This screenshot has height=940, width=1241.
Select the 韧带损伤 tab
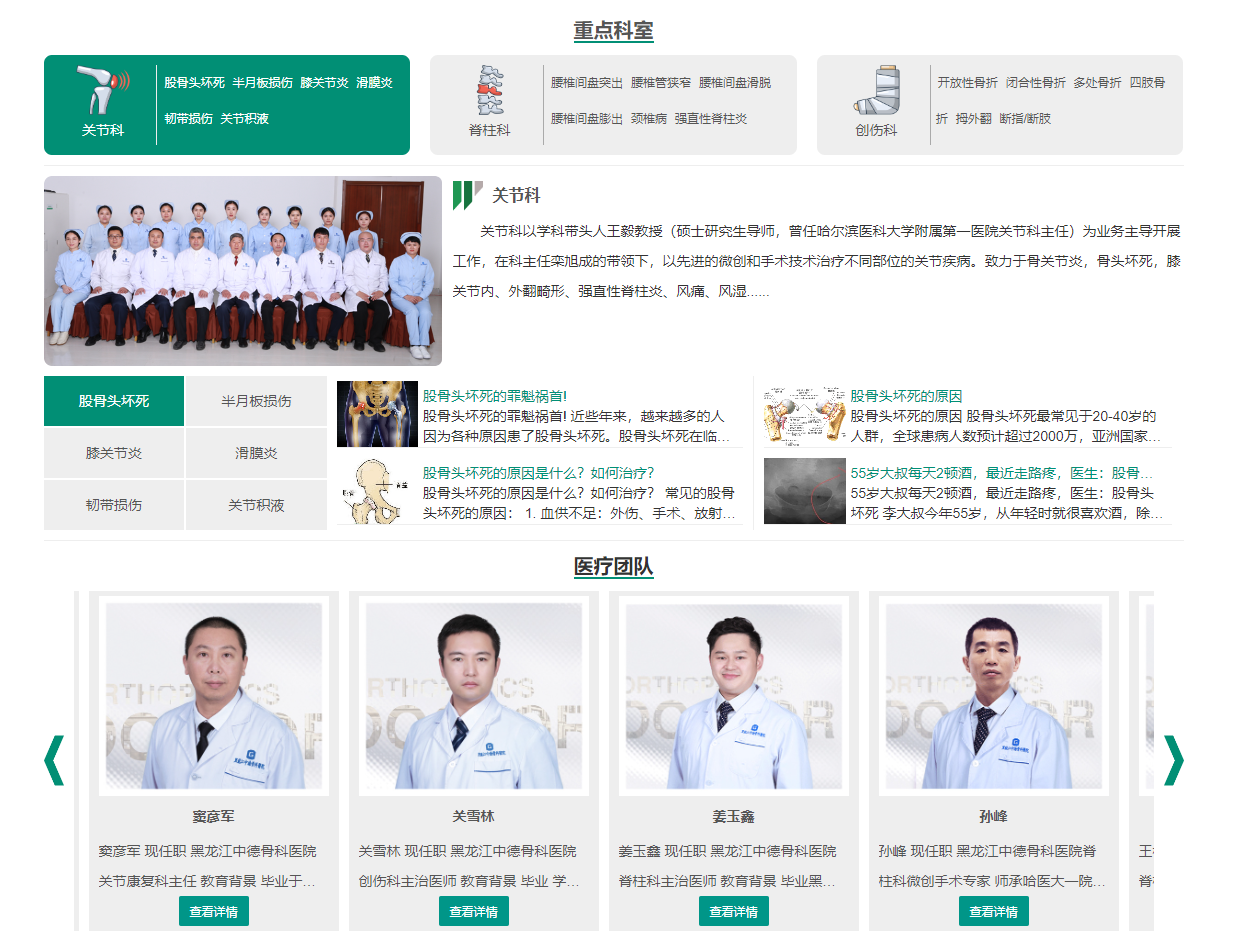coord(114,505)
